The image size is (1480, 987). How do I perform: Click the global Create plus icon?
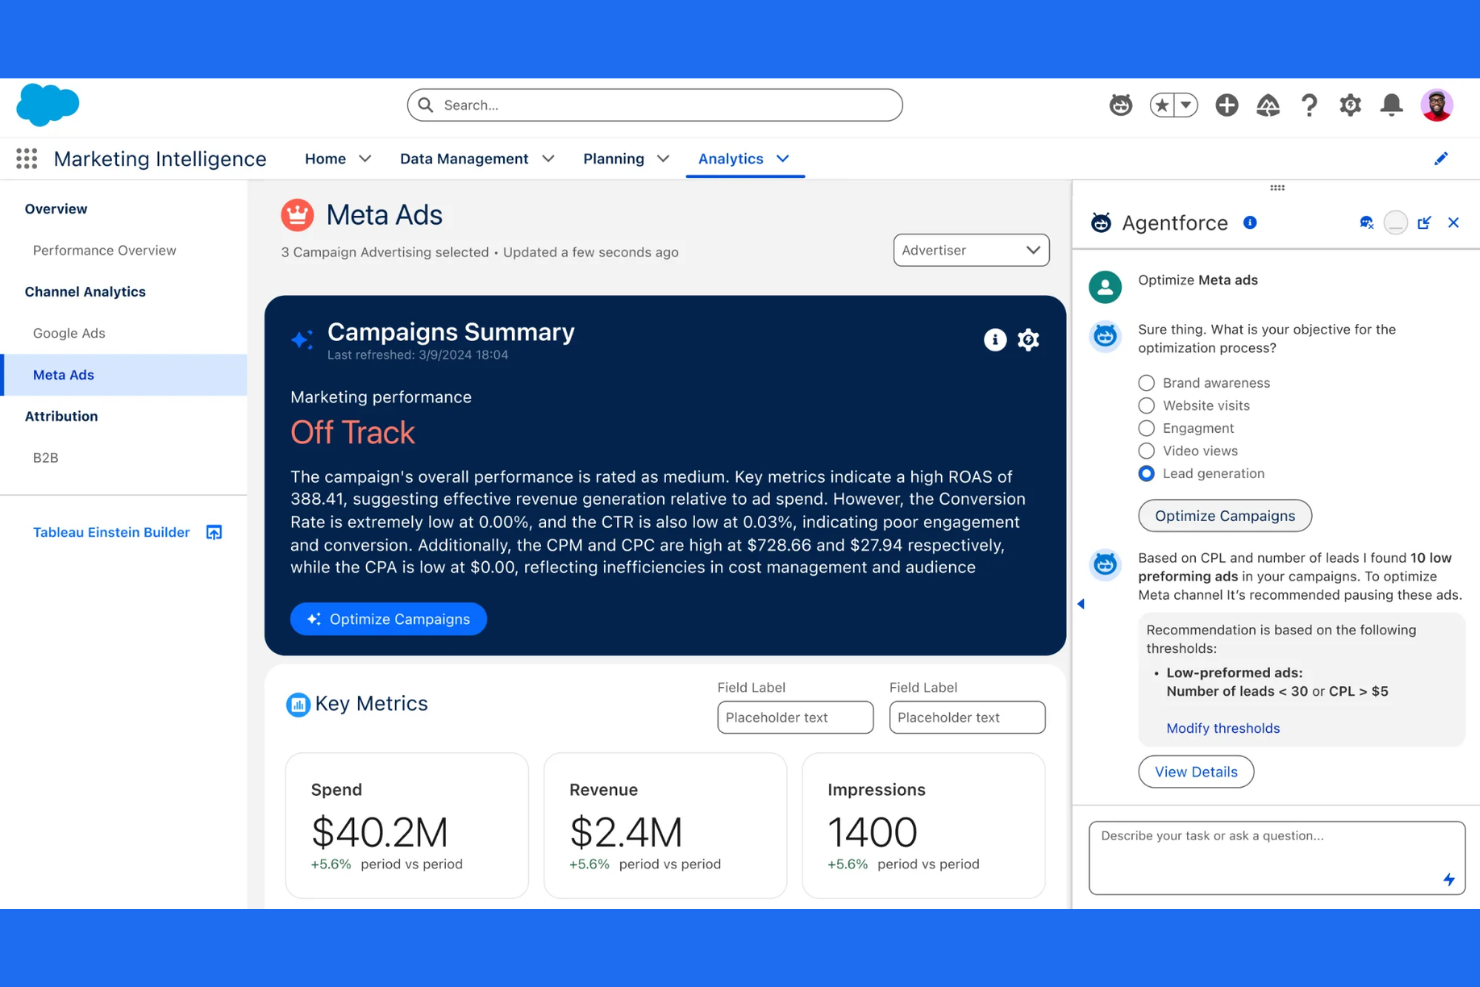click(x=1227, y=105)
